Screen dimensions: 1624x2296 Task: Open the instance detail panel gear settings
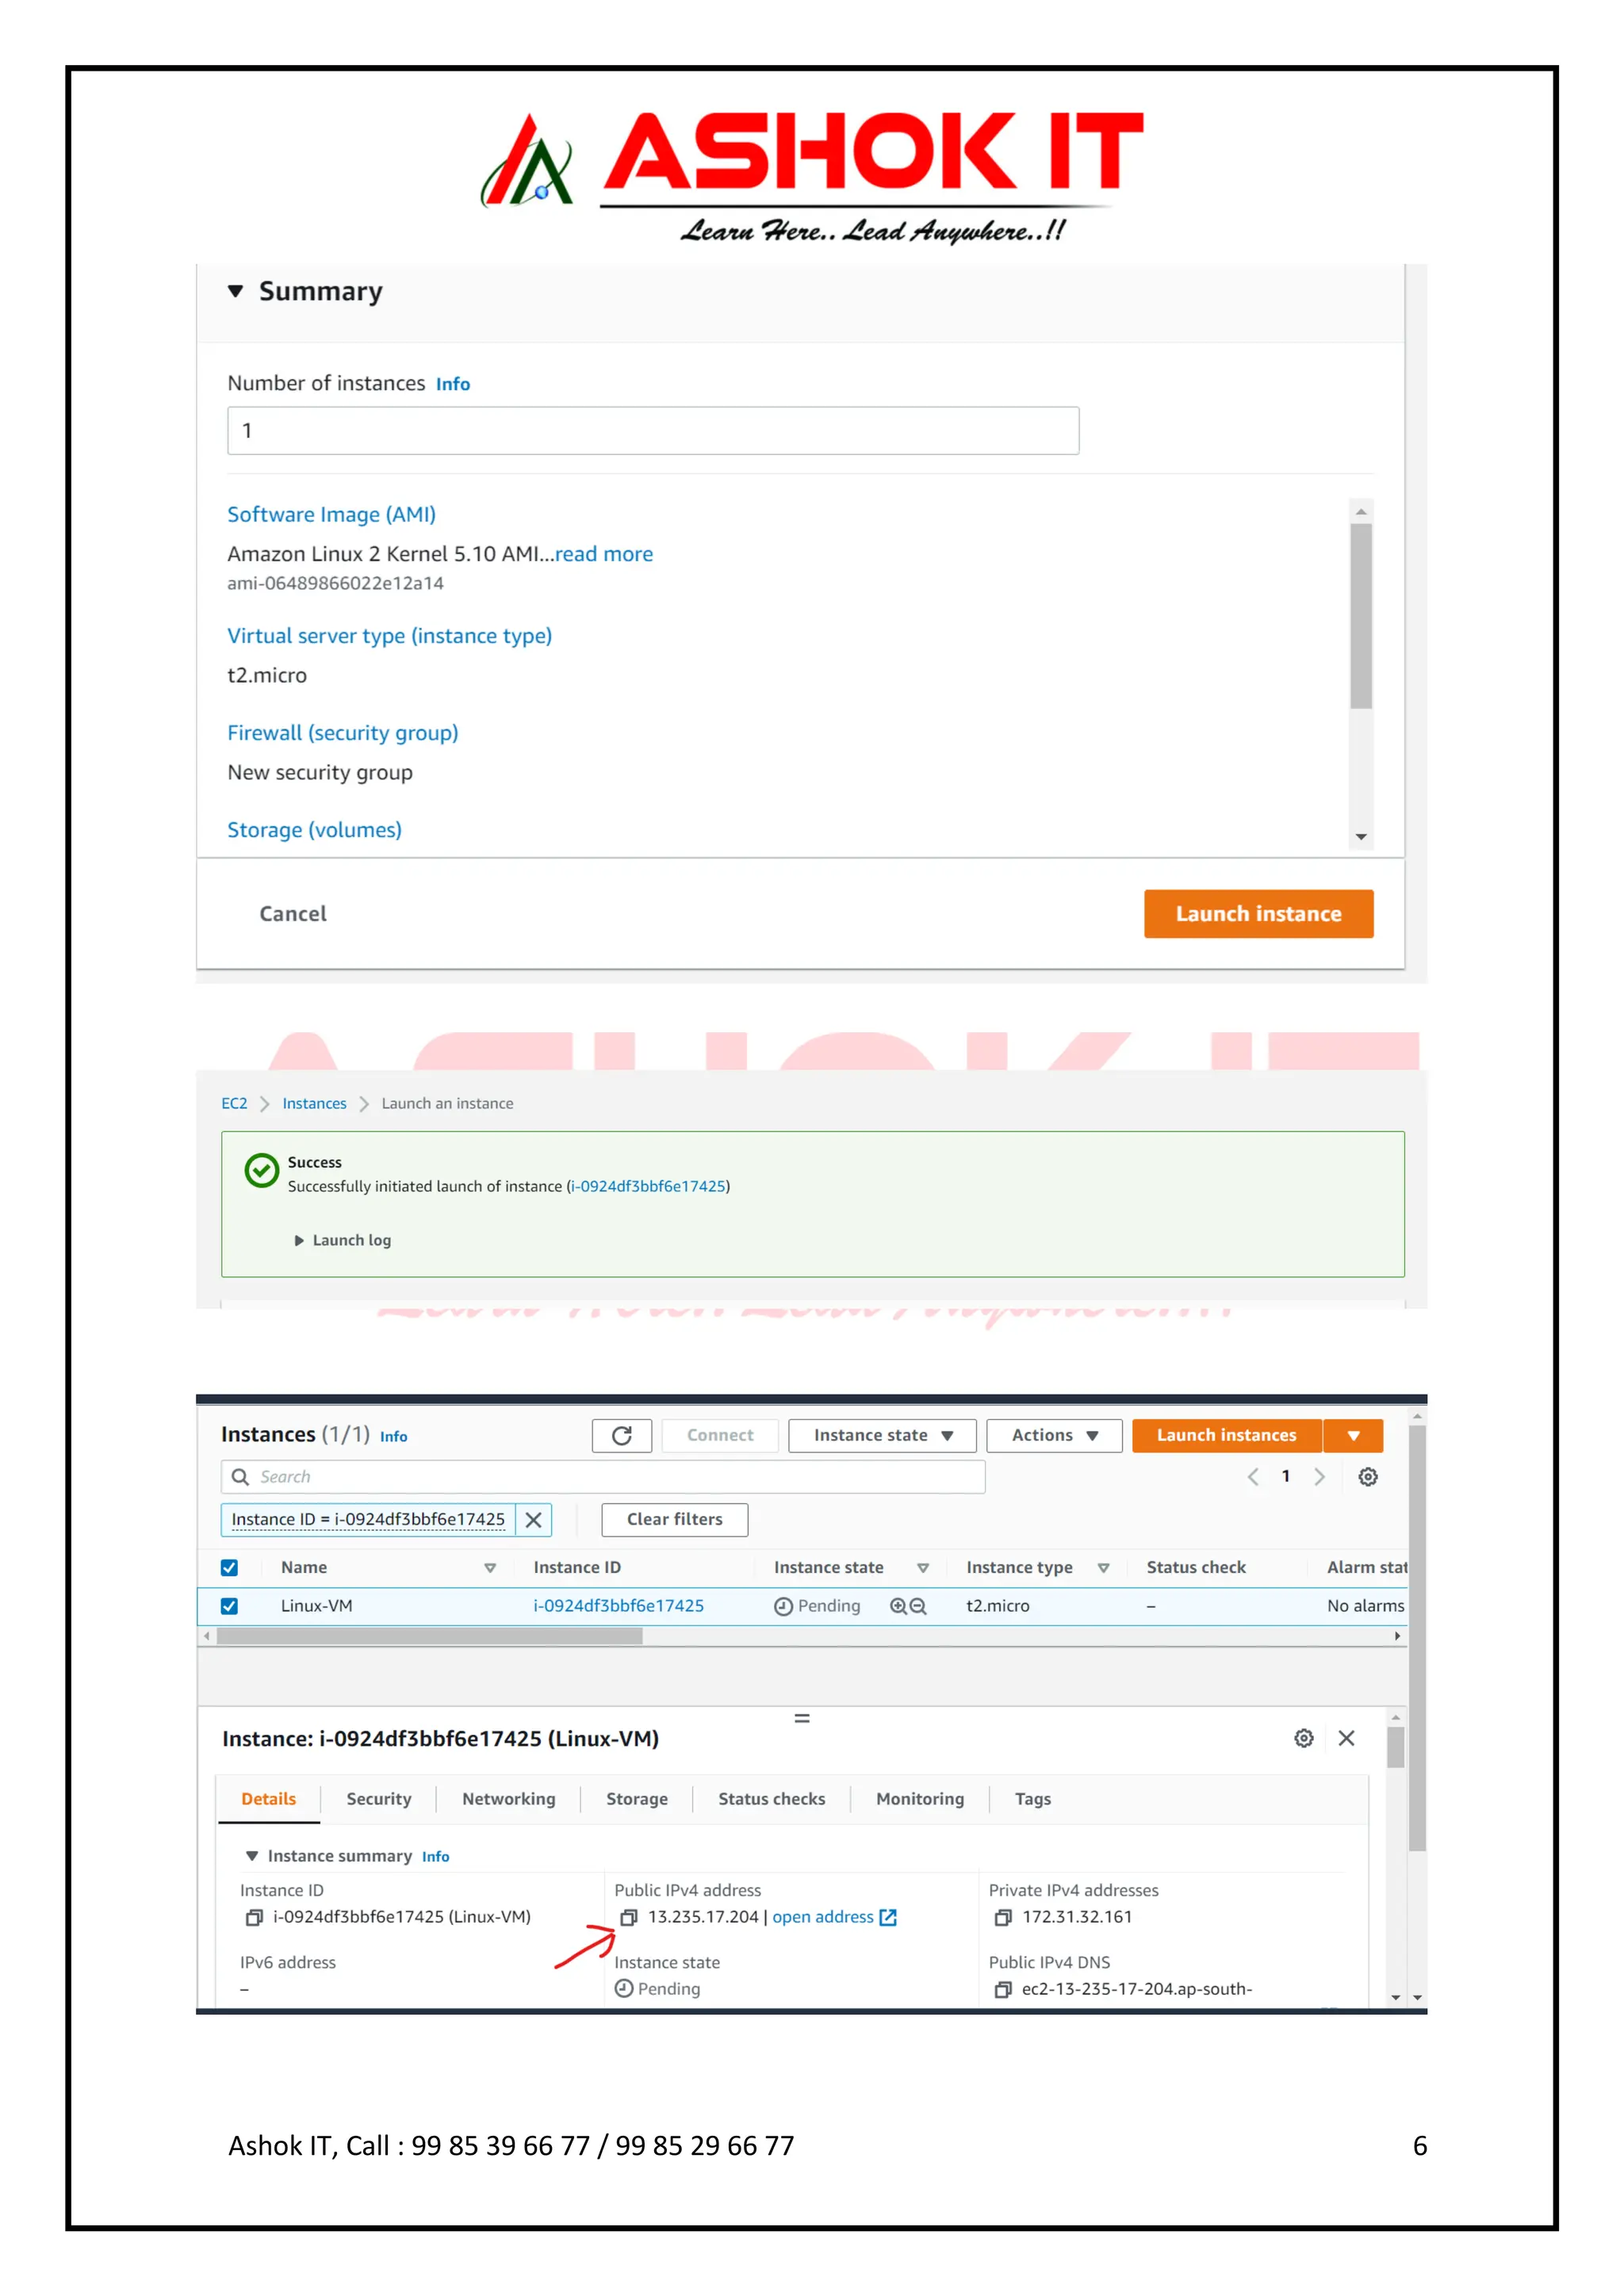pos(1303,1738)
